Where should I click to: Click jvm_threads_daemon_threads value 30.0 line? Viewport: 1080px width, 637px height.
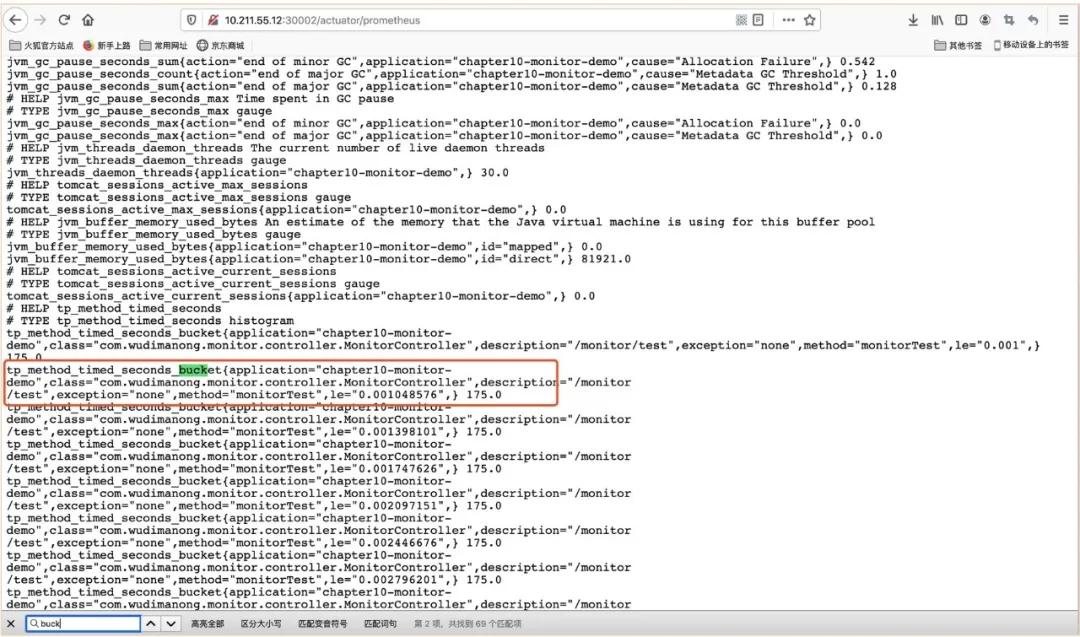click(x=258, y=173)
